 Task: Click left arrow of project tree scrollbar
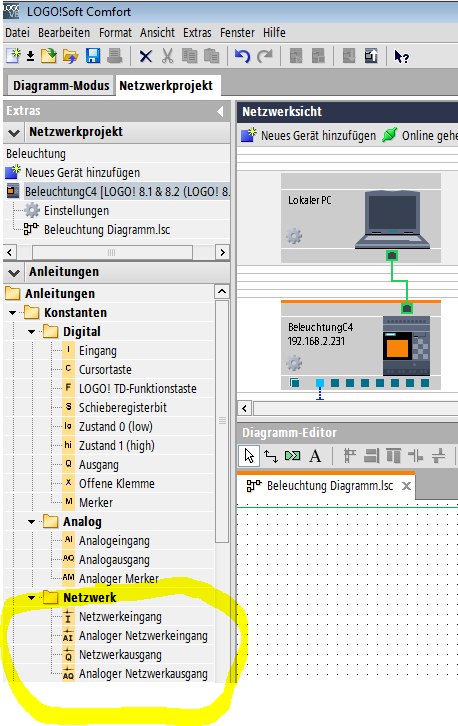tap(10, 252)
